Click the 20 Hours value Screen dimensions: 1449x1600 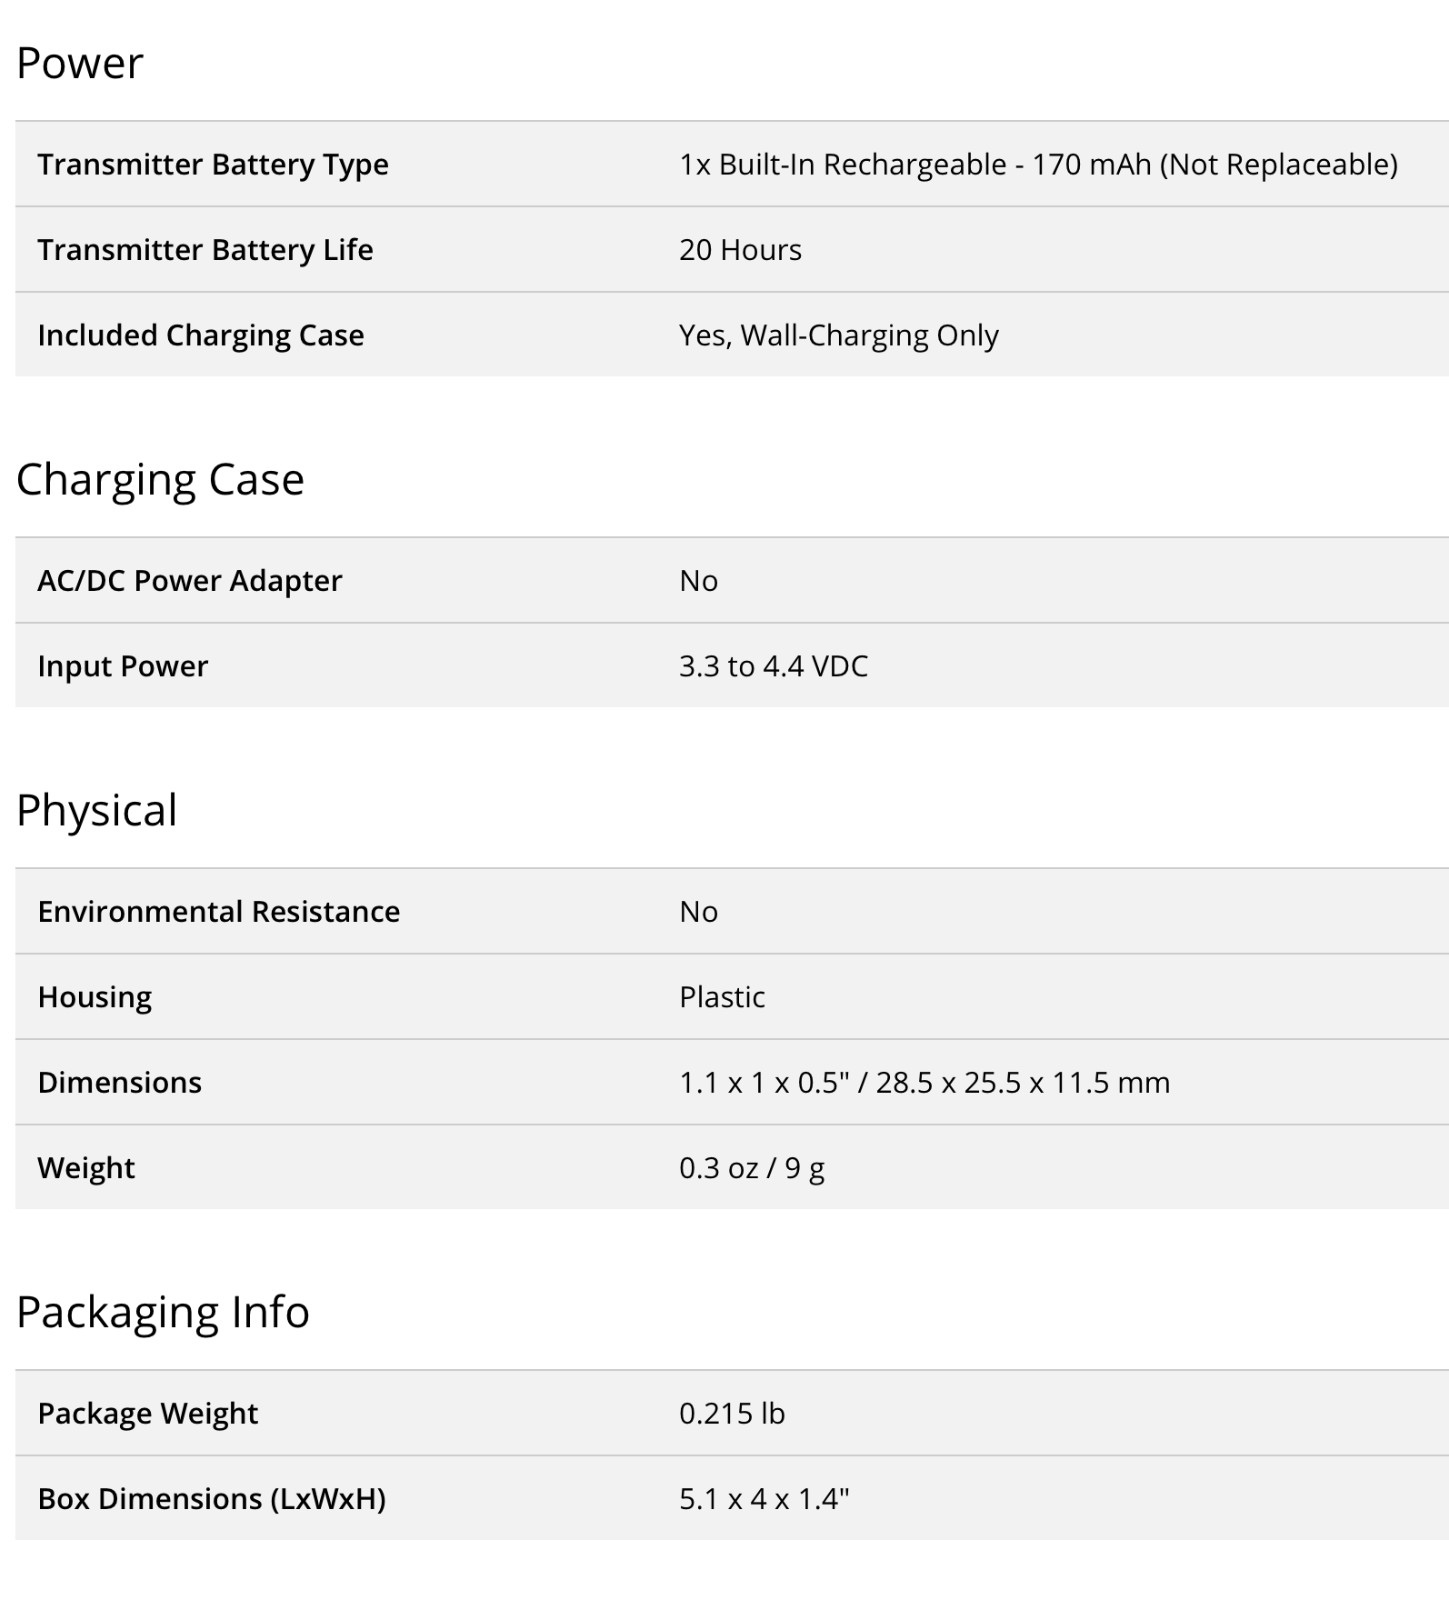click(x=740, y=249)
